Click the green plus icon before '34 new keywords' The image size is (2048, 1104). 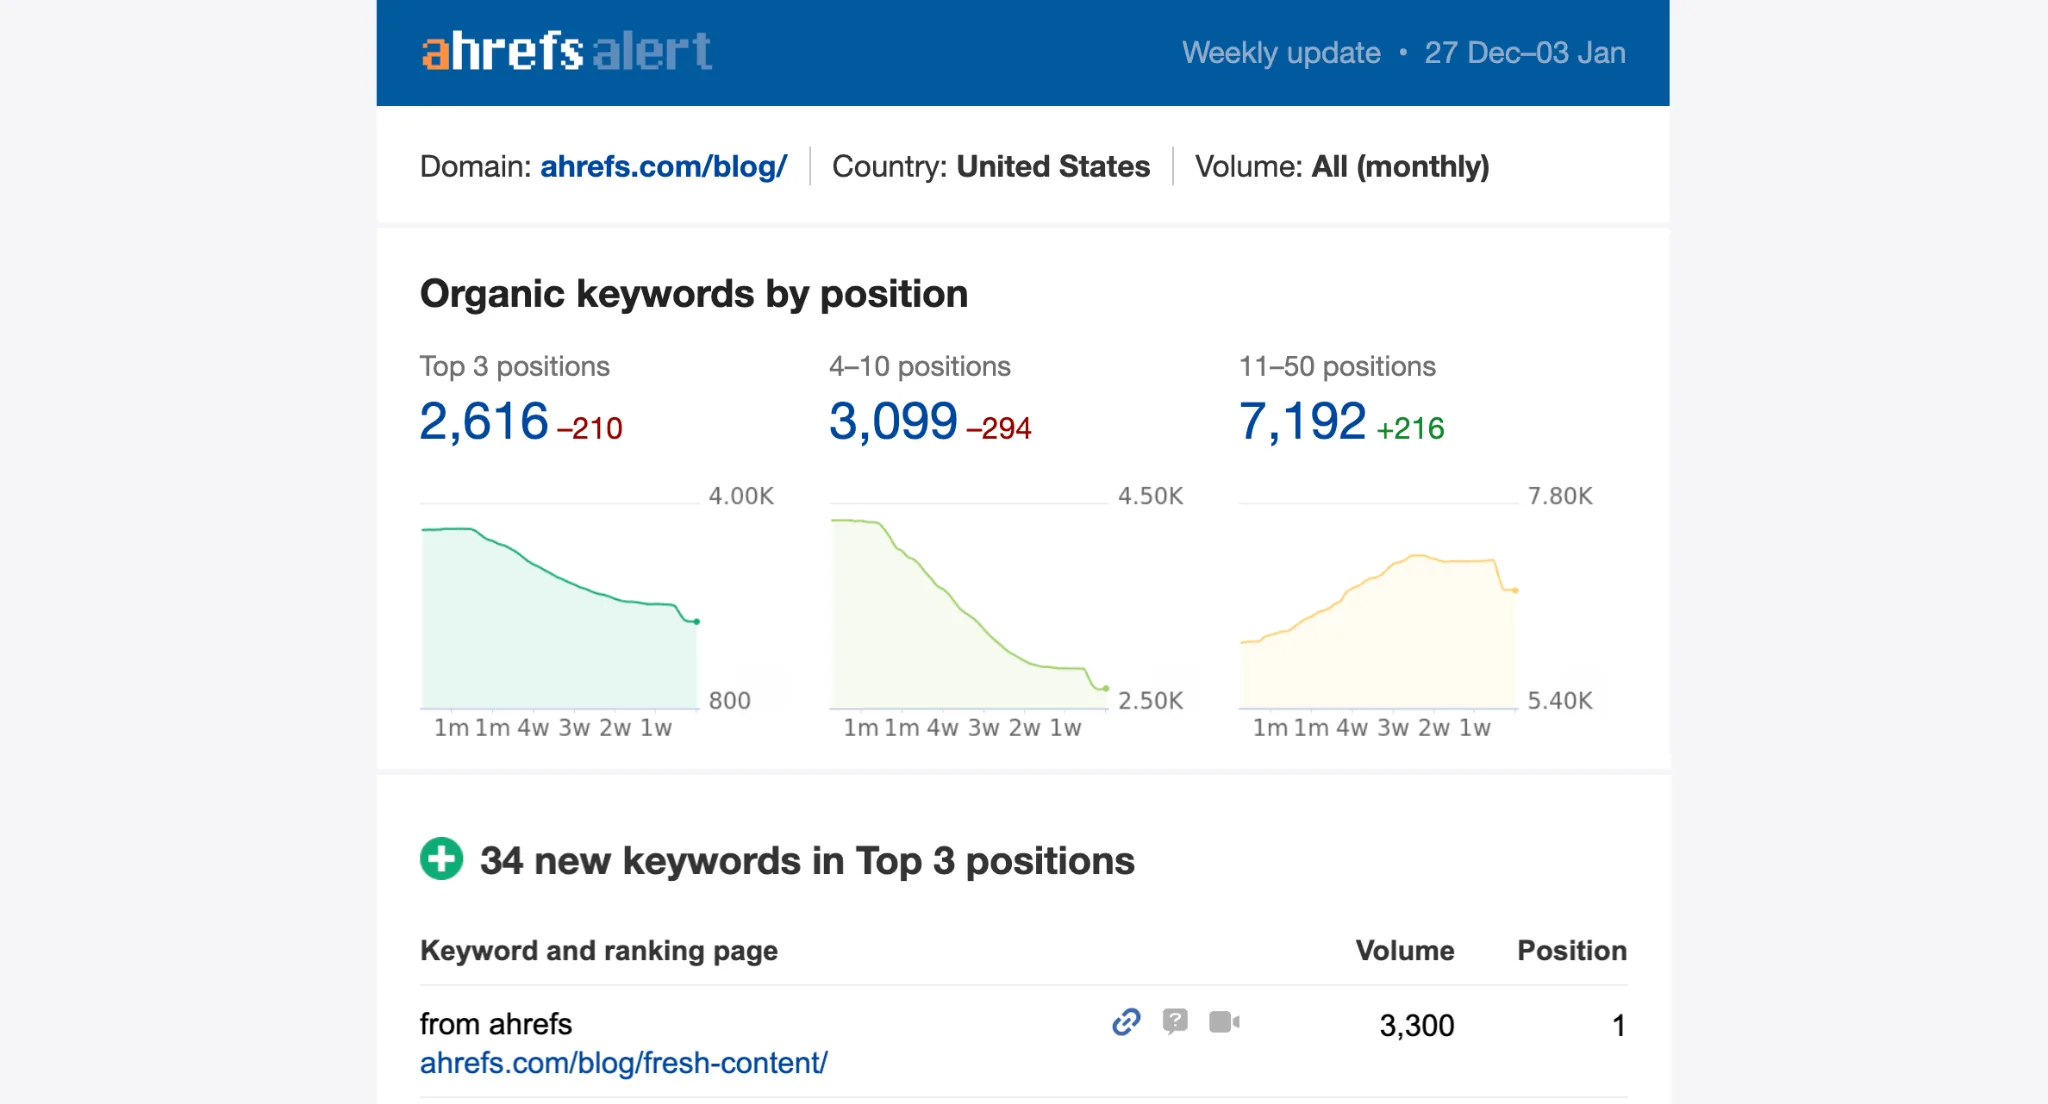(441, 859)
